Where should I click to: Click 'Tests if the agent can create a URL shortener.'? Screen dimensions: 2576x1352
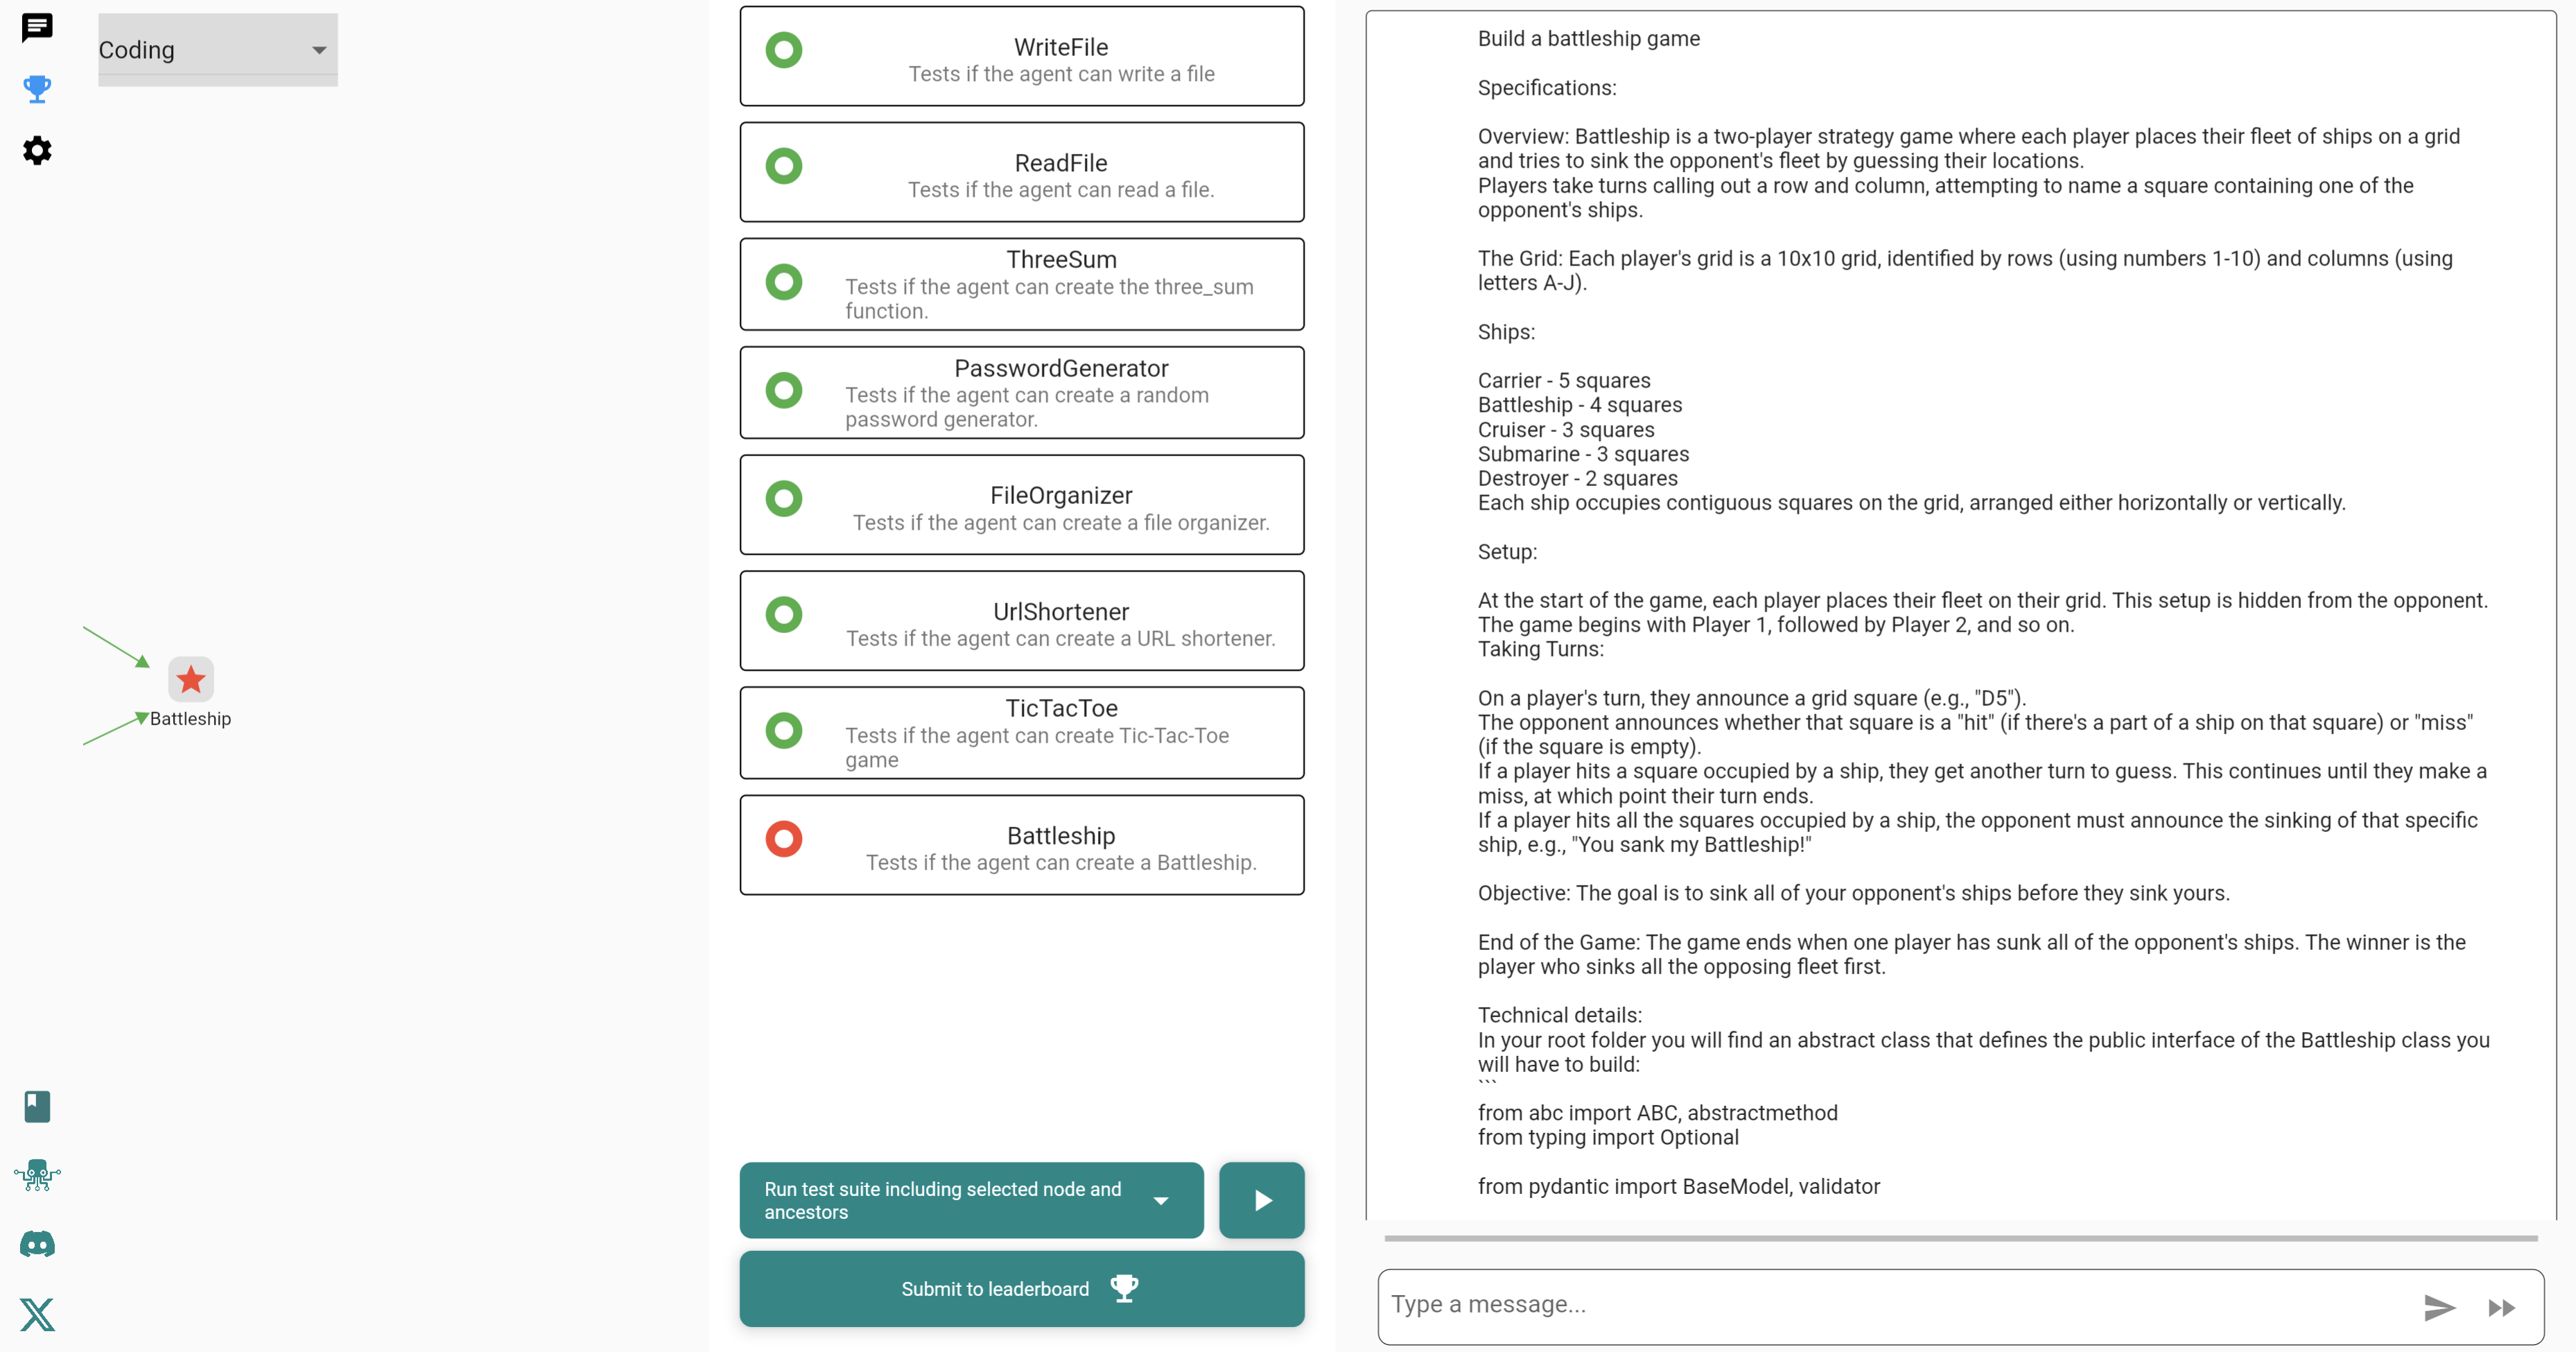pos(1061,639)
